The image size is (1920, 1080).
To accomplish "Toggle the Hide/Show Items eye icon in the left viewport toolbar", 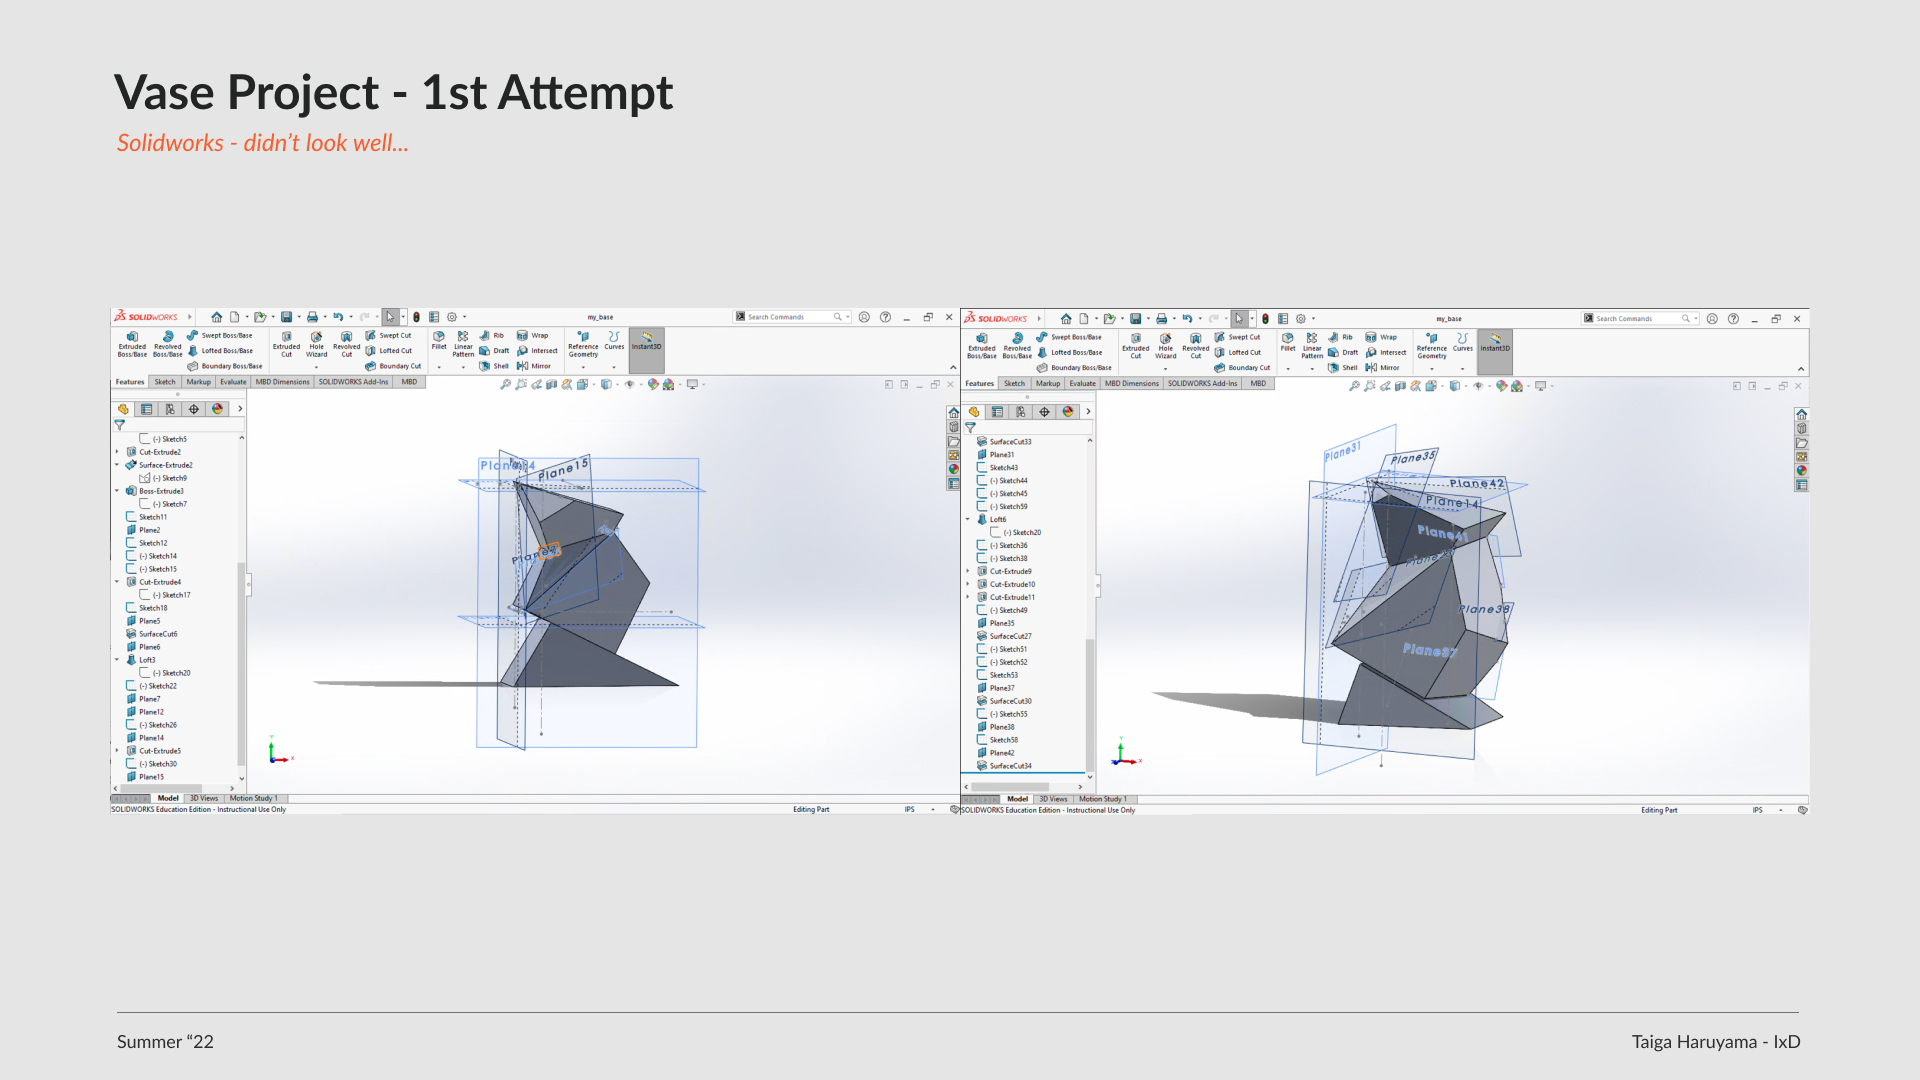I will tap(629, 384).
